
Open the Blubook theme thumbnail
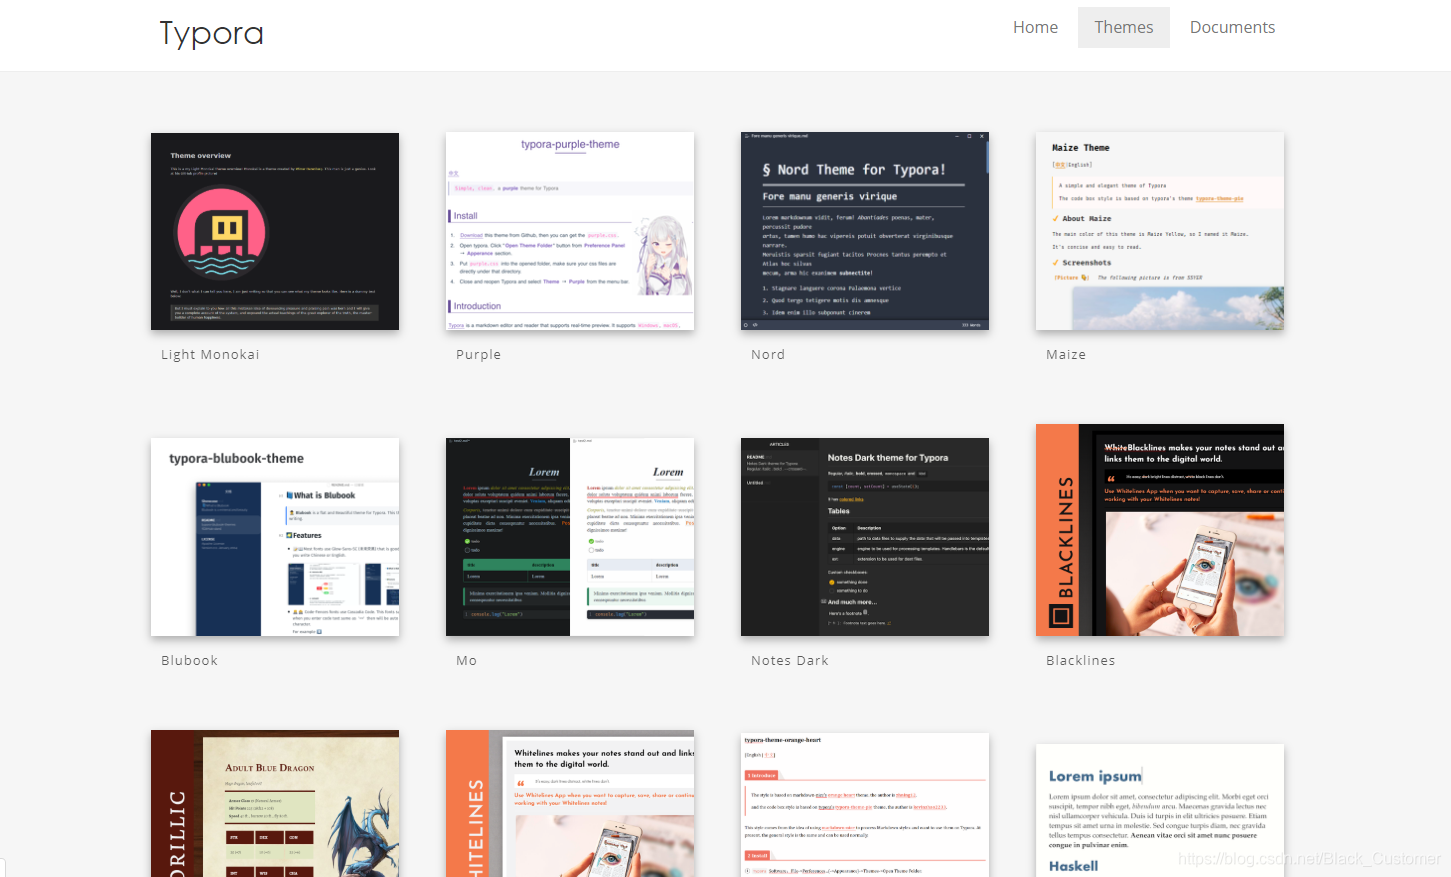[x=275, y=537]
